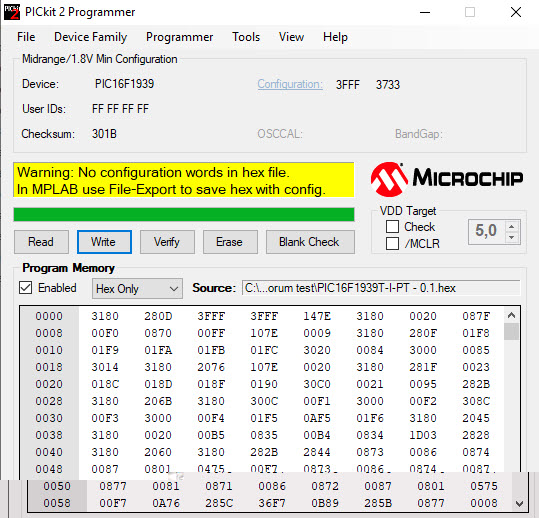The image size is (539, 518).
Task: Click the Blank Check button
Action: 310,242
